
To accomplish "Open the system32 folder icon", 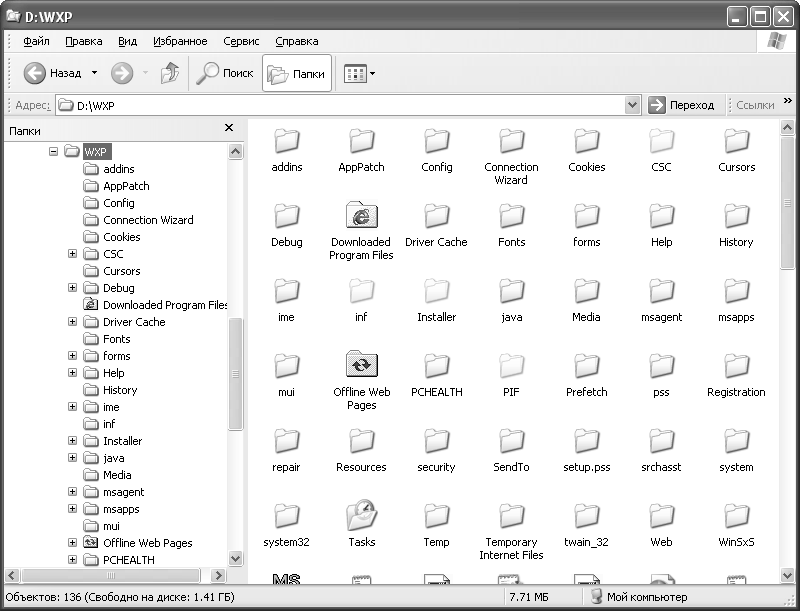I will point(286,516).
